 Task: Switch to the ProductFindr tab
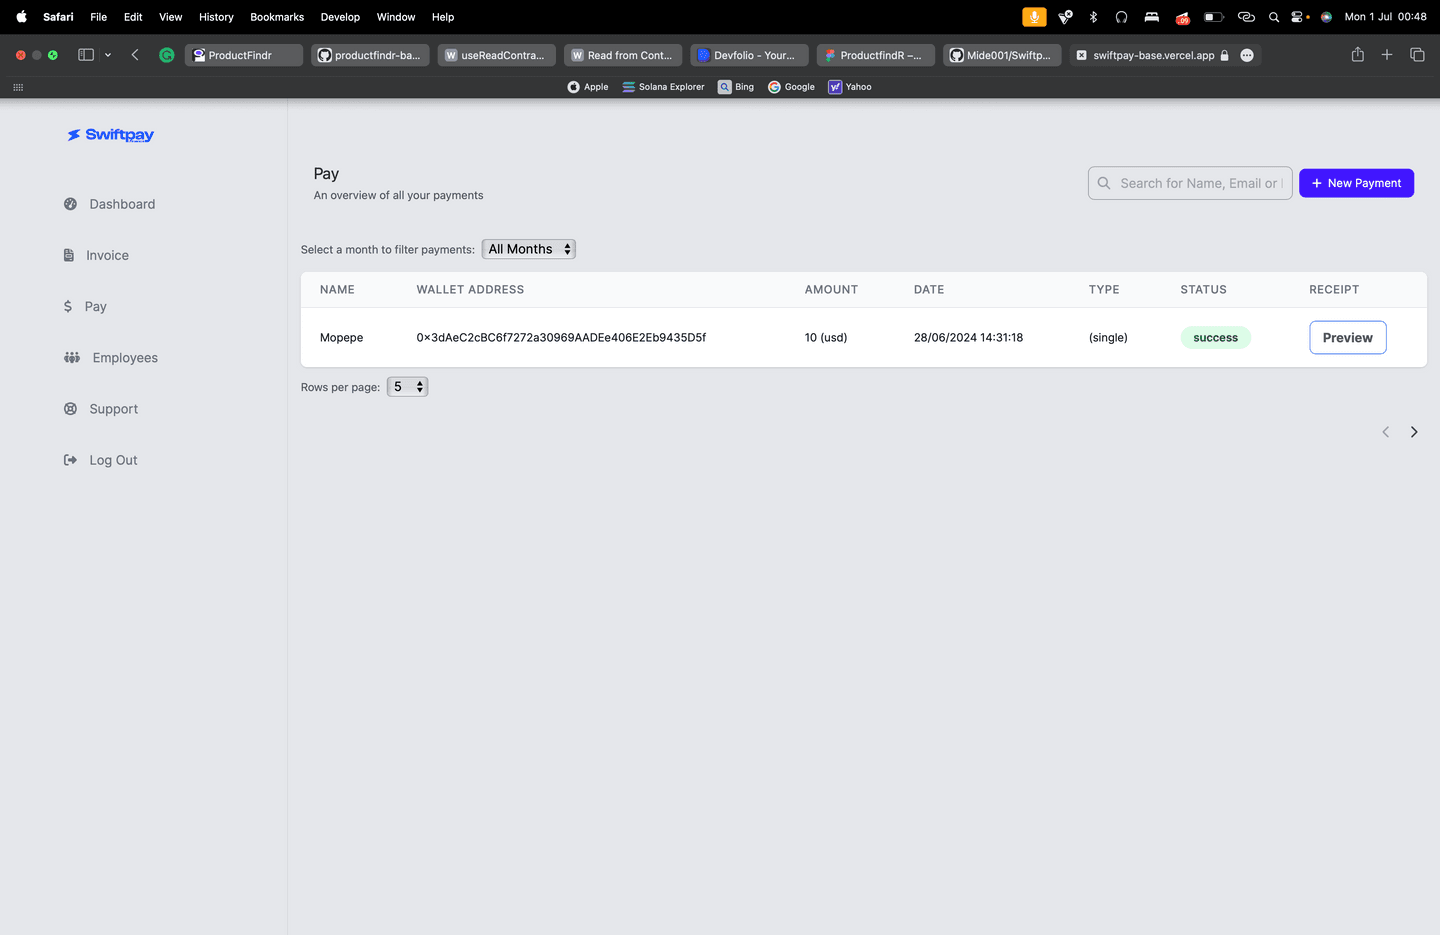click(244, 55)
